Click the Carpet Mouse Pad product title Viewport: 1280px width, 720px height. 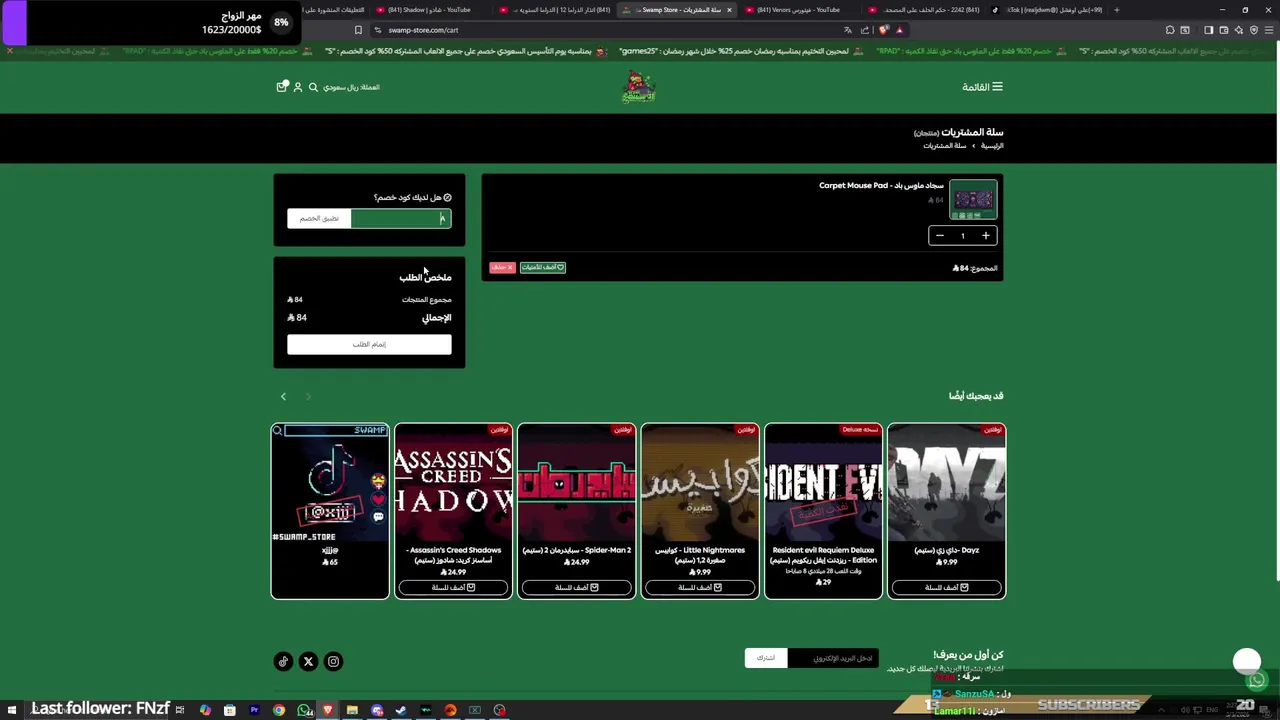881,186
